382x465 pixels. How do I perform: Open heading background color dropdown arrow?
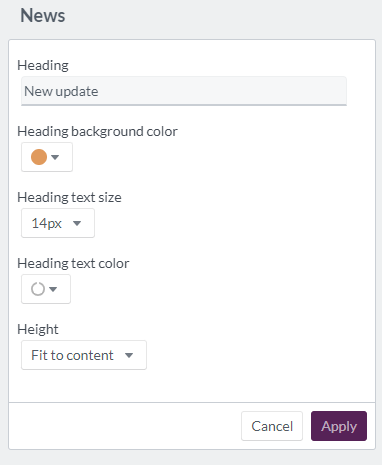(55, 157)
